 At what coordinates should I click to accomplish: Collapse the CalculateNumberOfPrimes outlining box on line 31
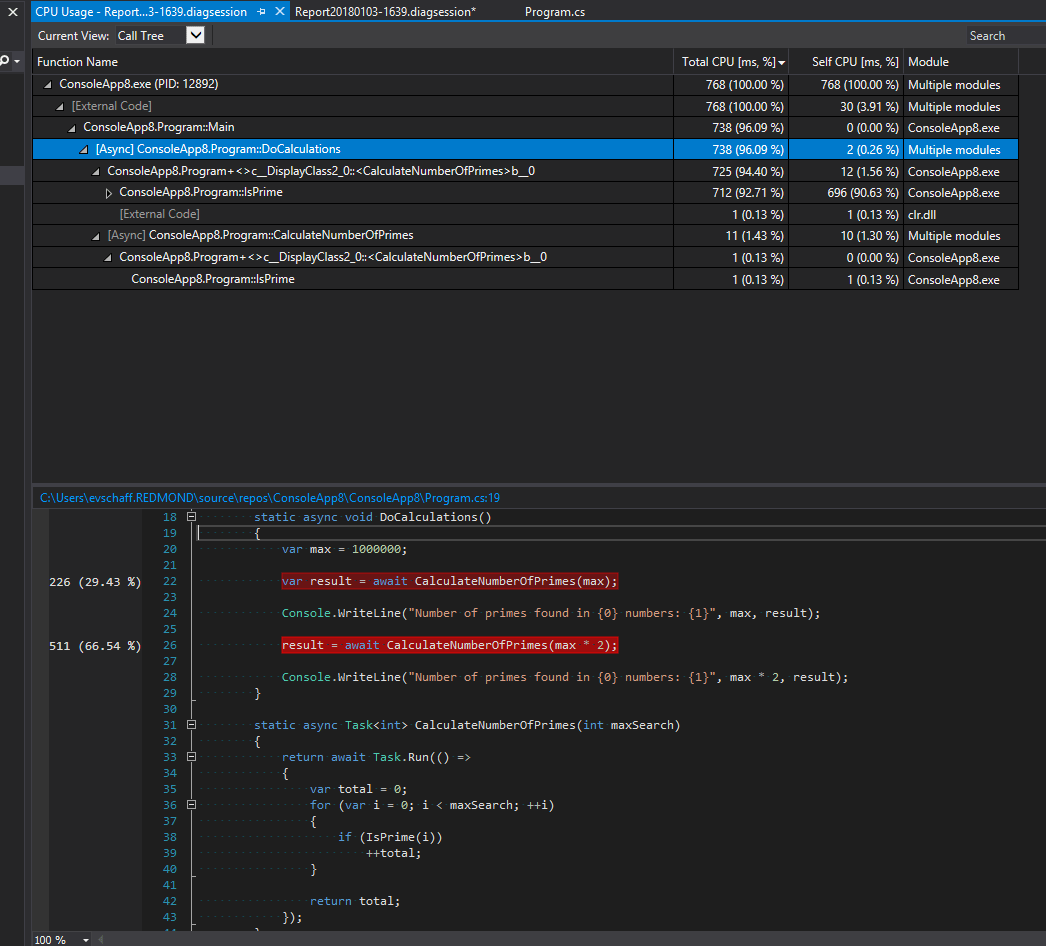tap(190, 725)
